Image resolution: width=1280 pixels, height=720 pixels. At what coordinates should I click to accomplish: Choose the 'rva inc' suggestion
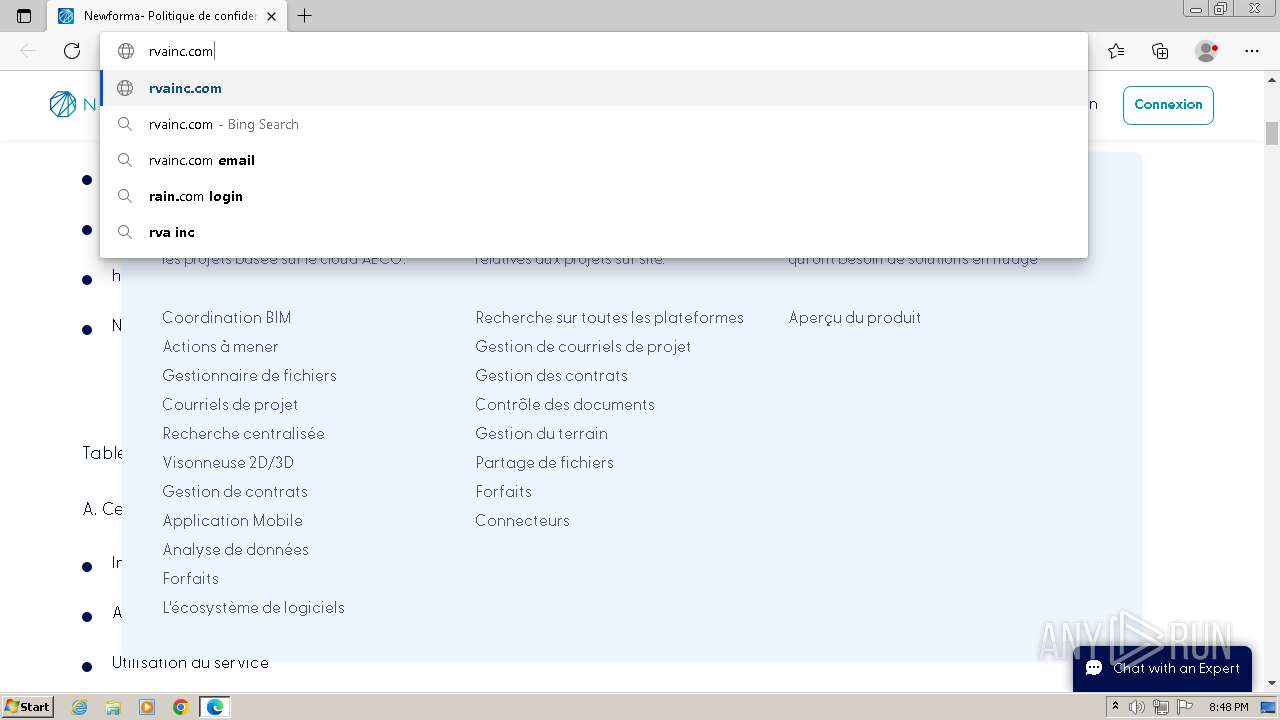594,232
